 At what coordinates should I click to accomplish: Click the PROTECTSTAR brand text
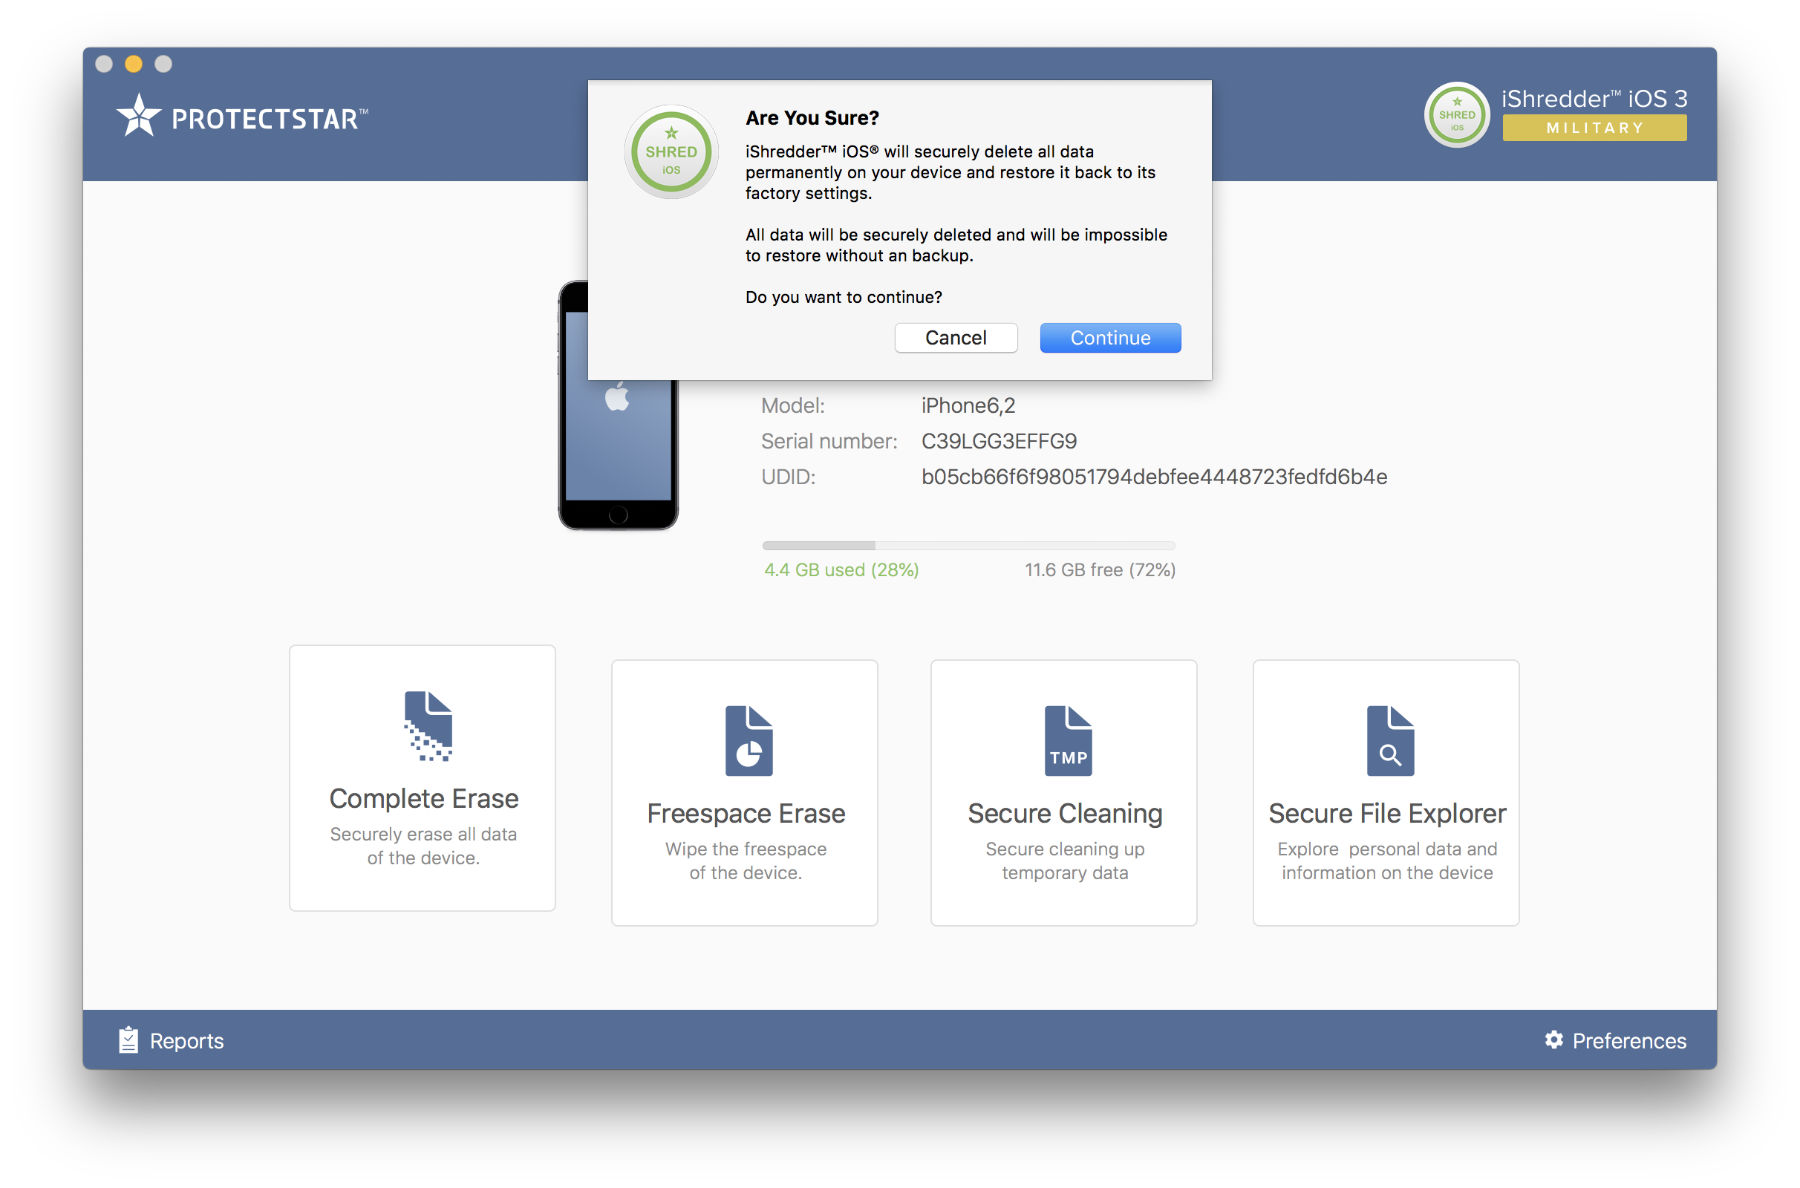coord(270,119)
